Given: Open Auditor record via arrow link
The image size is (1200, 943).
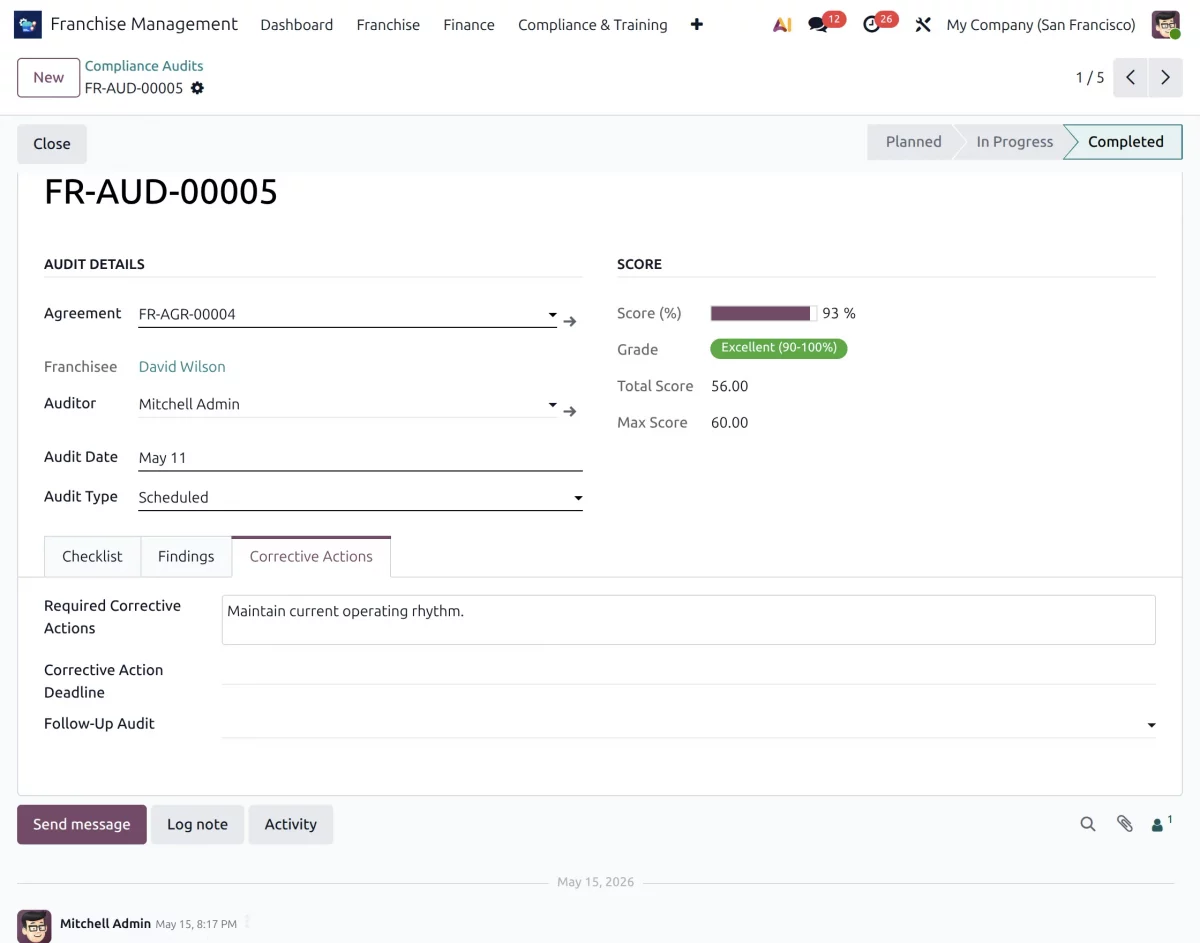Looking at the screenshot, I should pos(570,411).
